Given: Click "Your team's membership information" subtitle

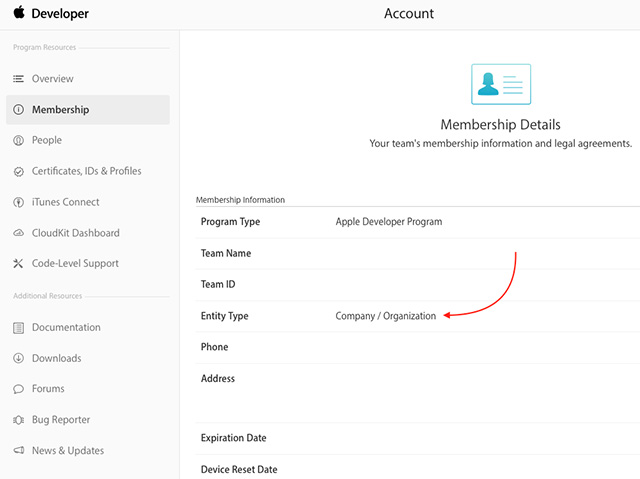Looking at the screenshot, I should pyautogui.click(x=500, y=144).
